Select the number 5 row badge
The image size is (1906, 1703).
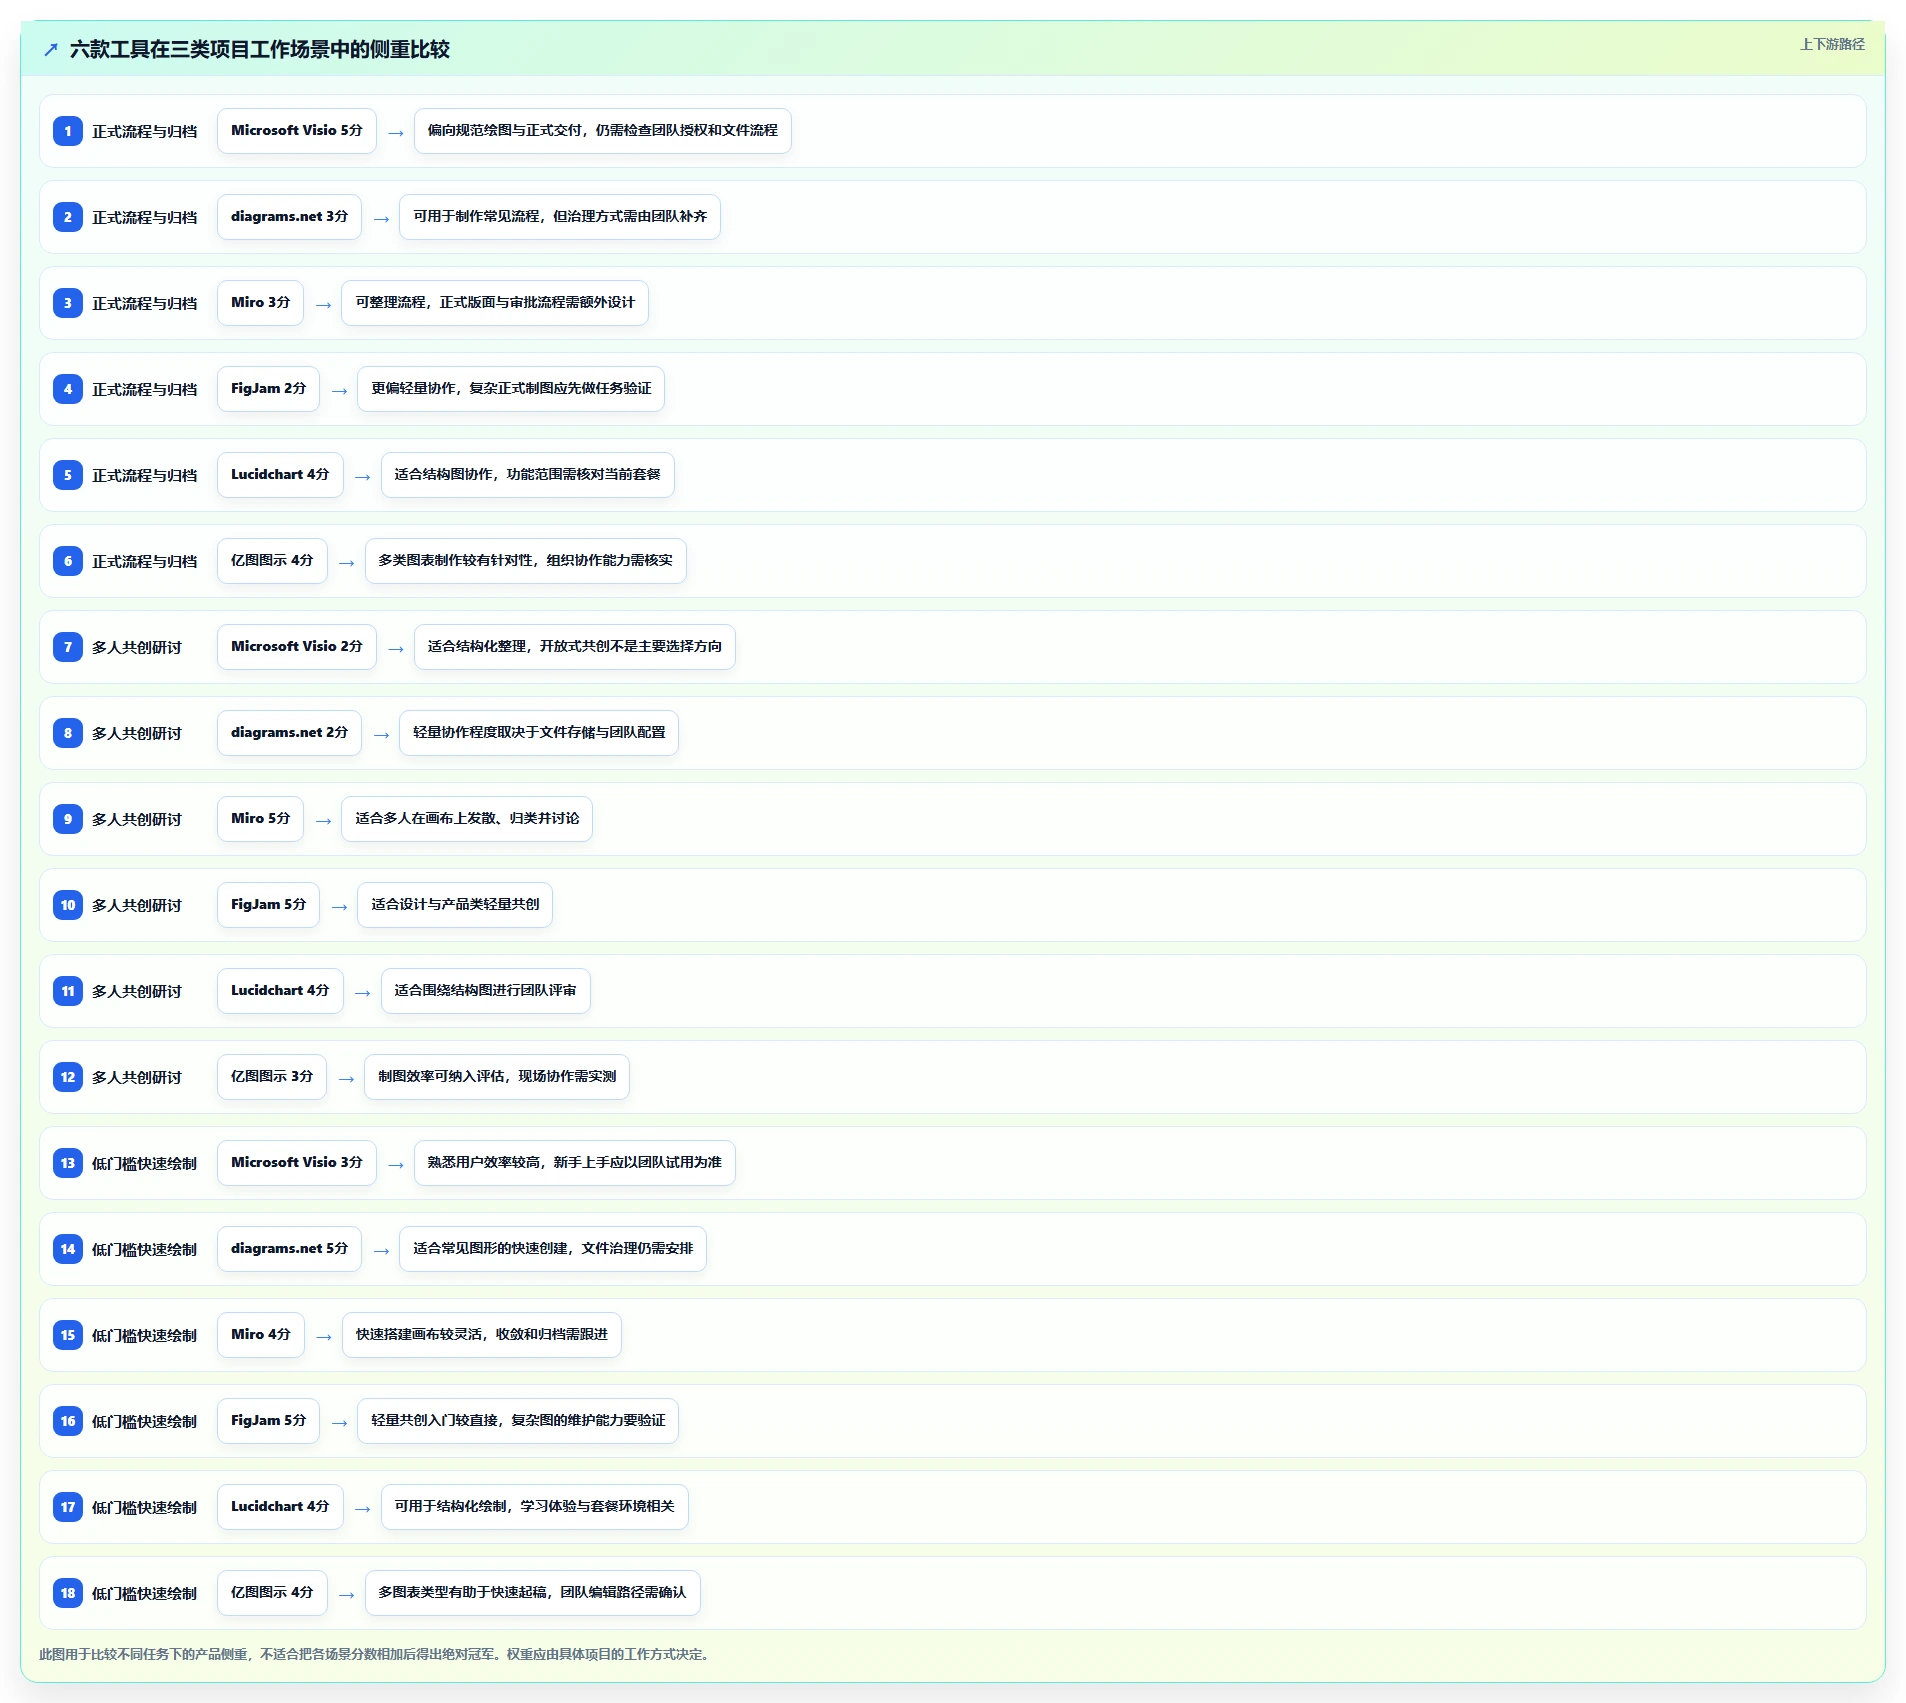coord(68,475)
